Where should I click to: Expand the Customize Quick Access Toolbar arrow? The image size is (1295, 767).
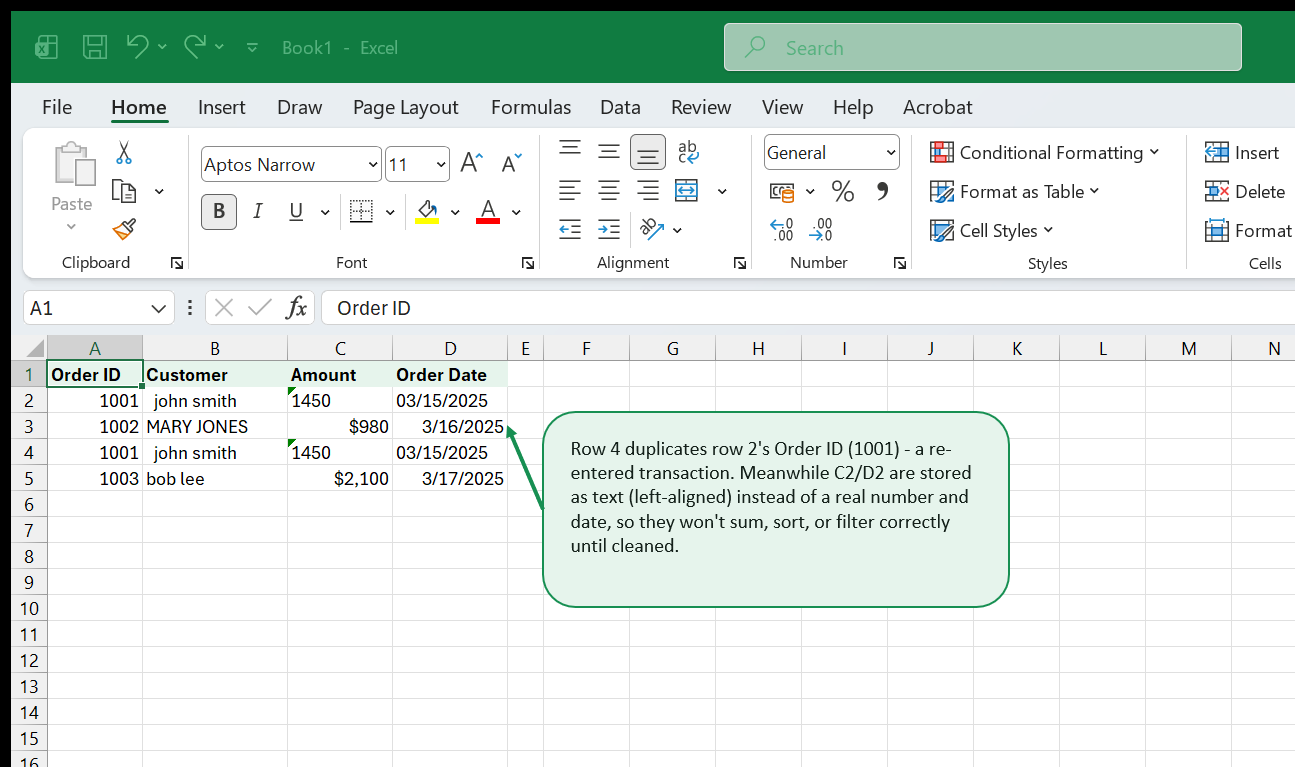[x=252, y=47]
